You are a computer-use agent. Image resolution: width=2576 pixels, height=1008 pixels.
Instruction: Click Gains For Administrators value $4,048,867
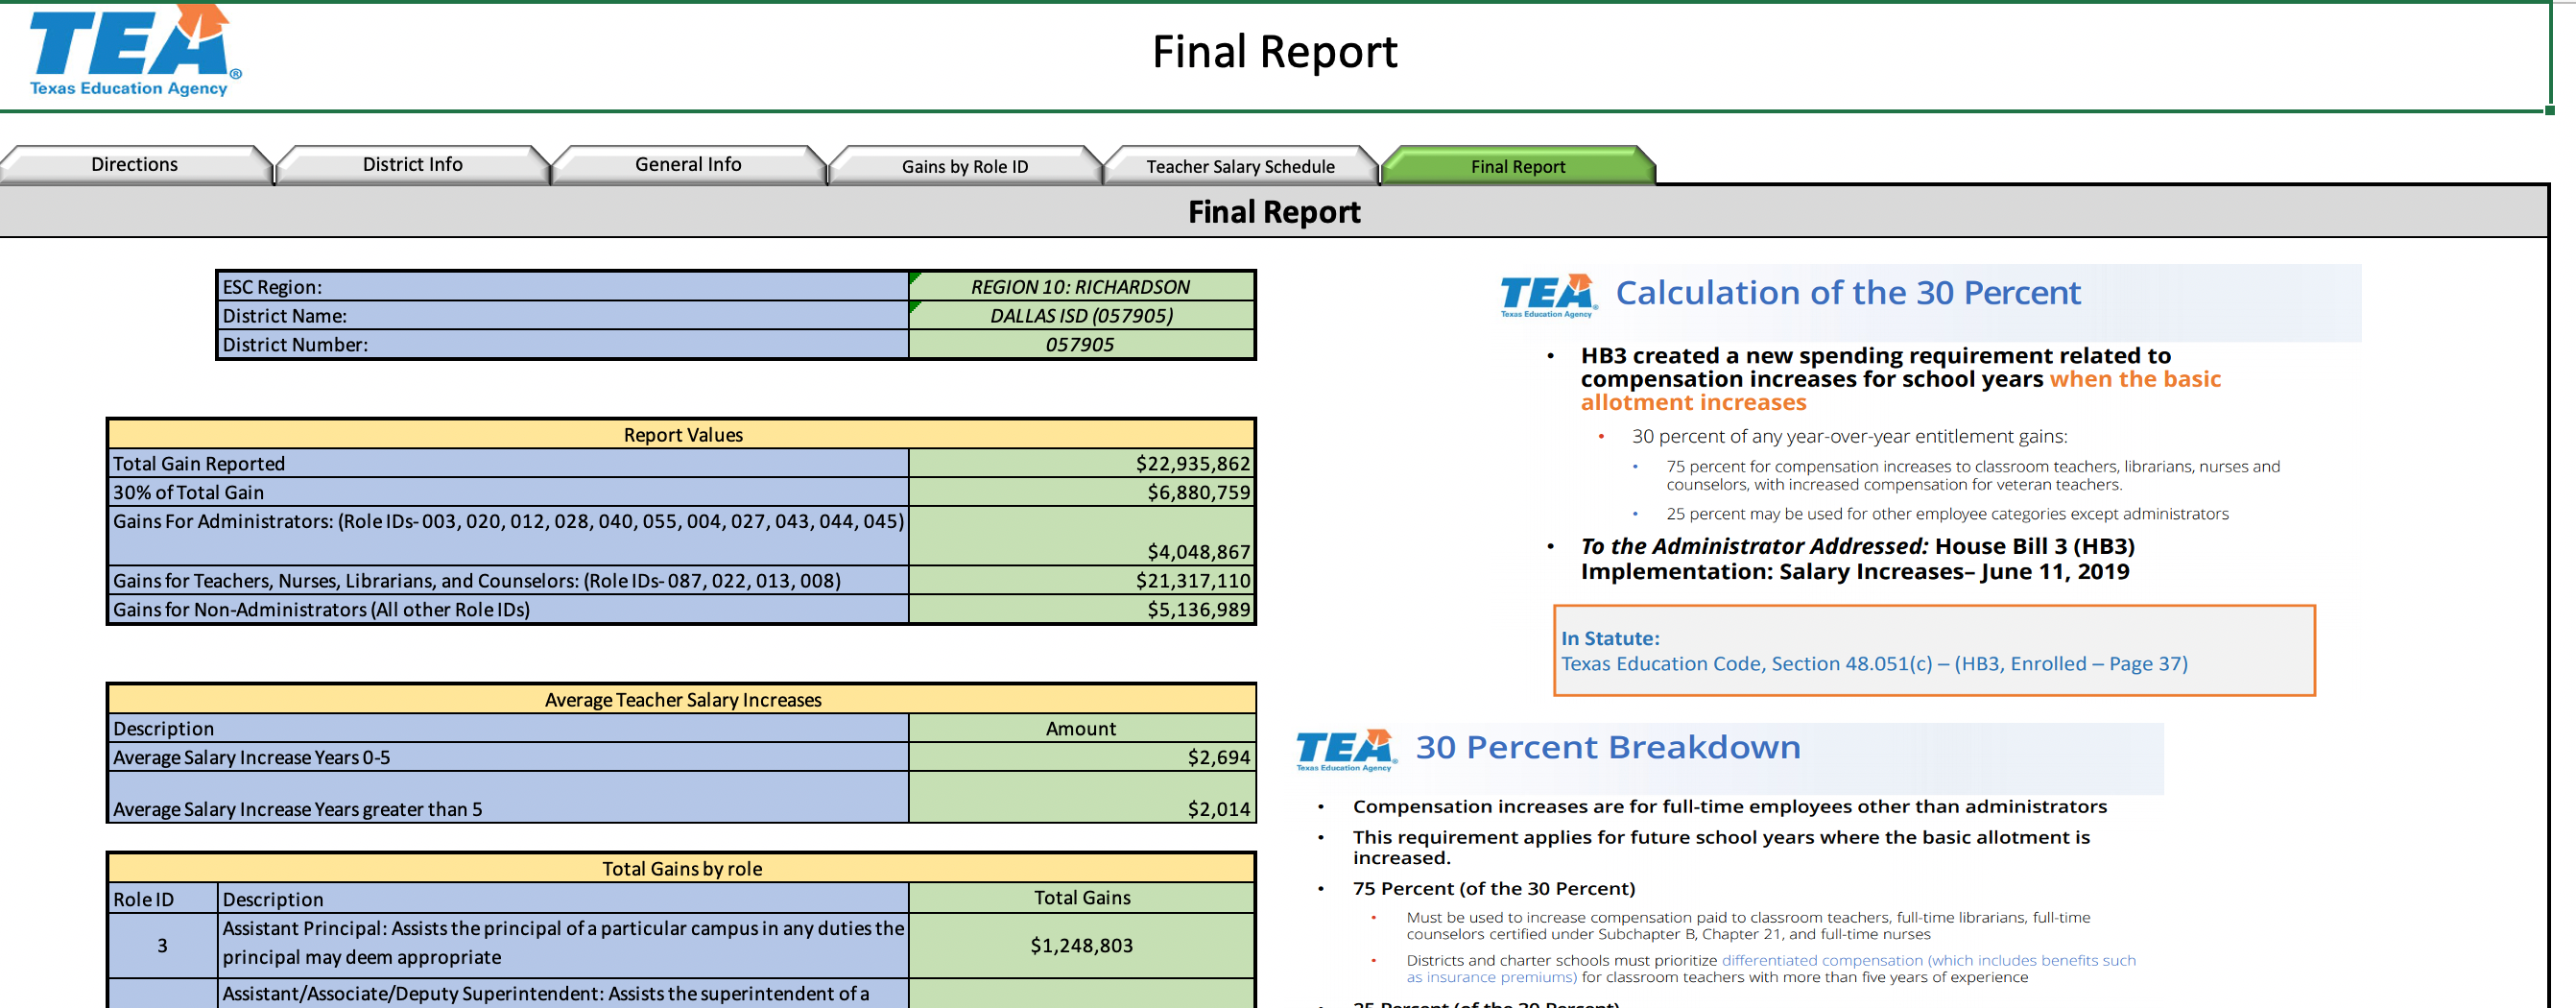(x=1081, y=536)
